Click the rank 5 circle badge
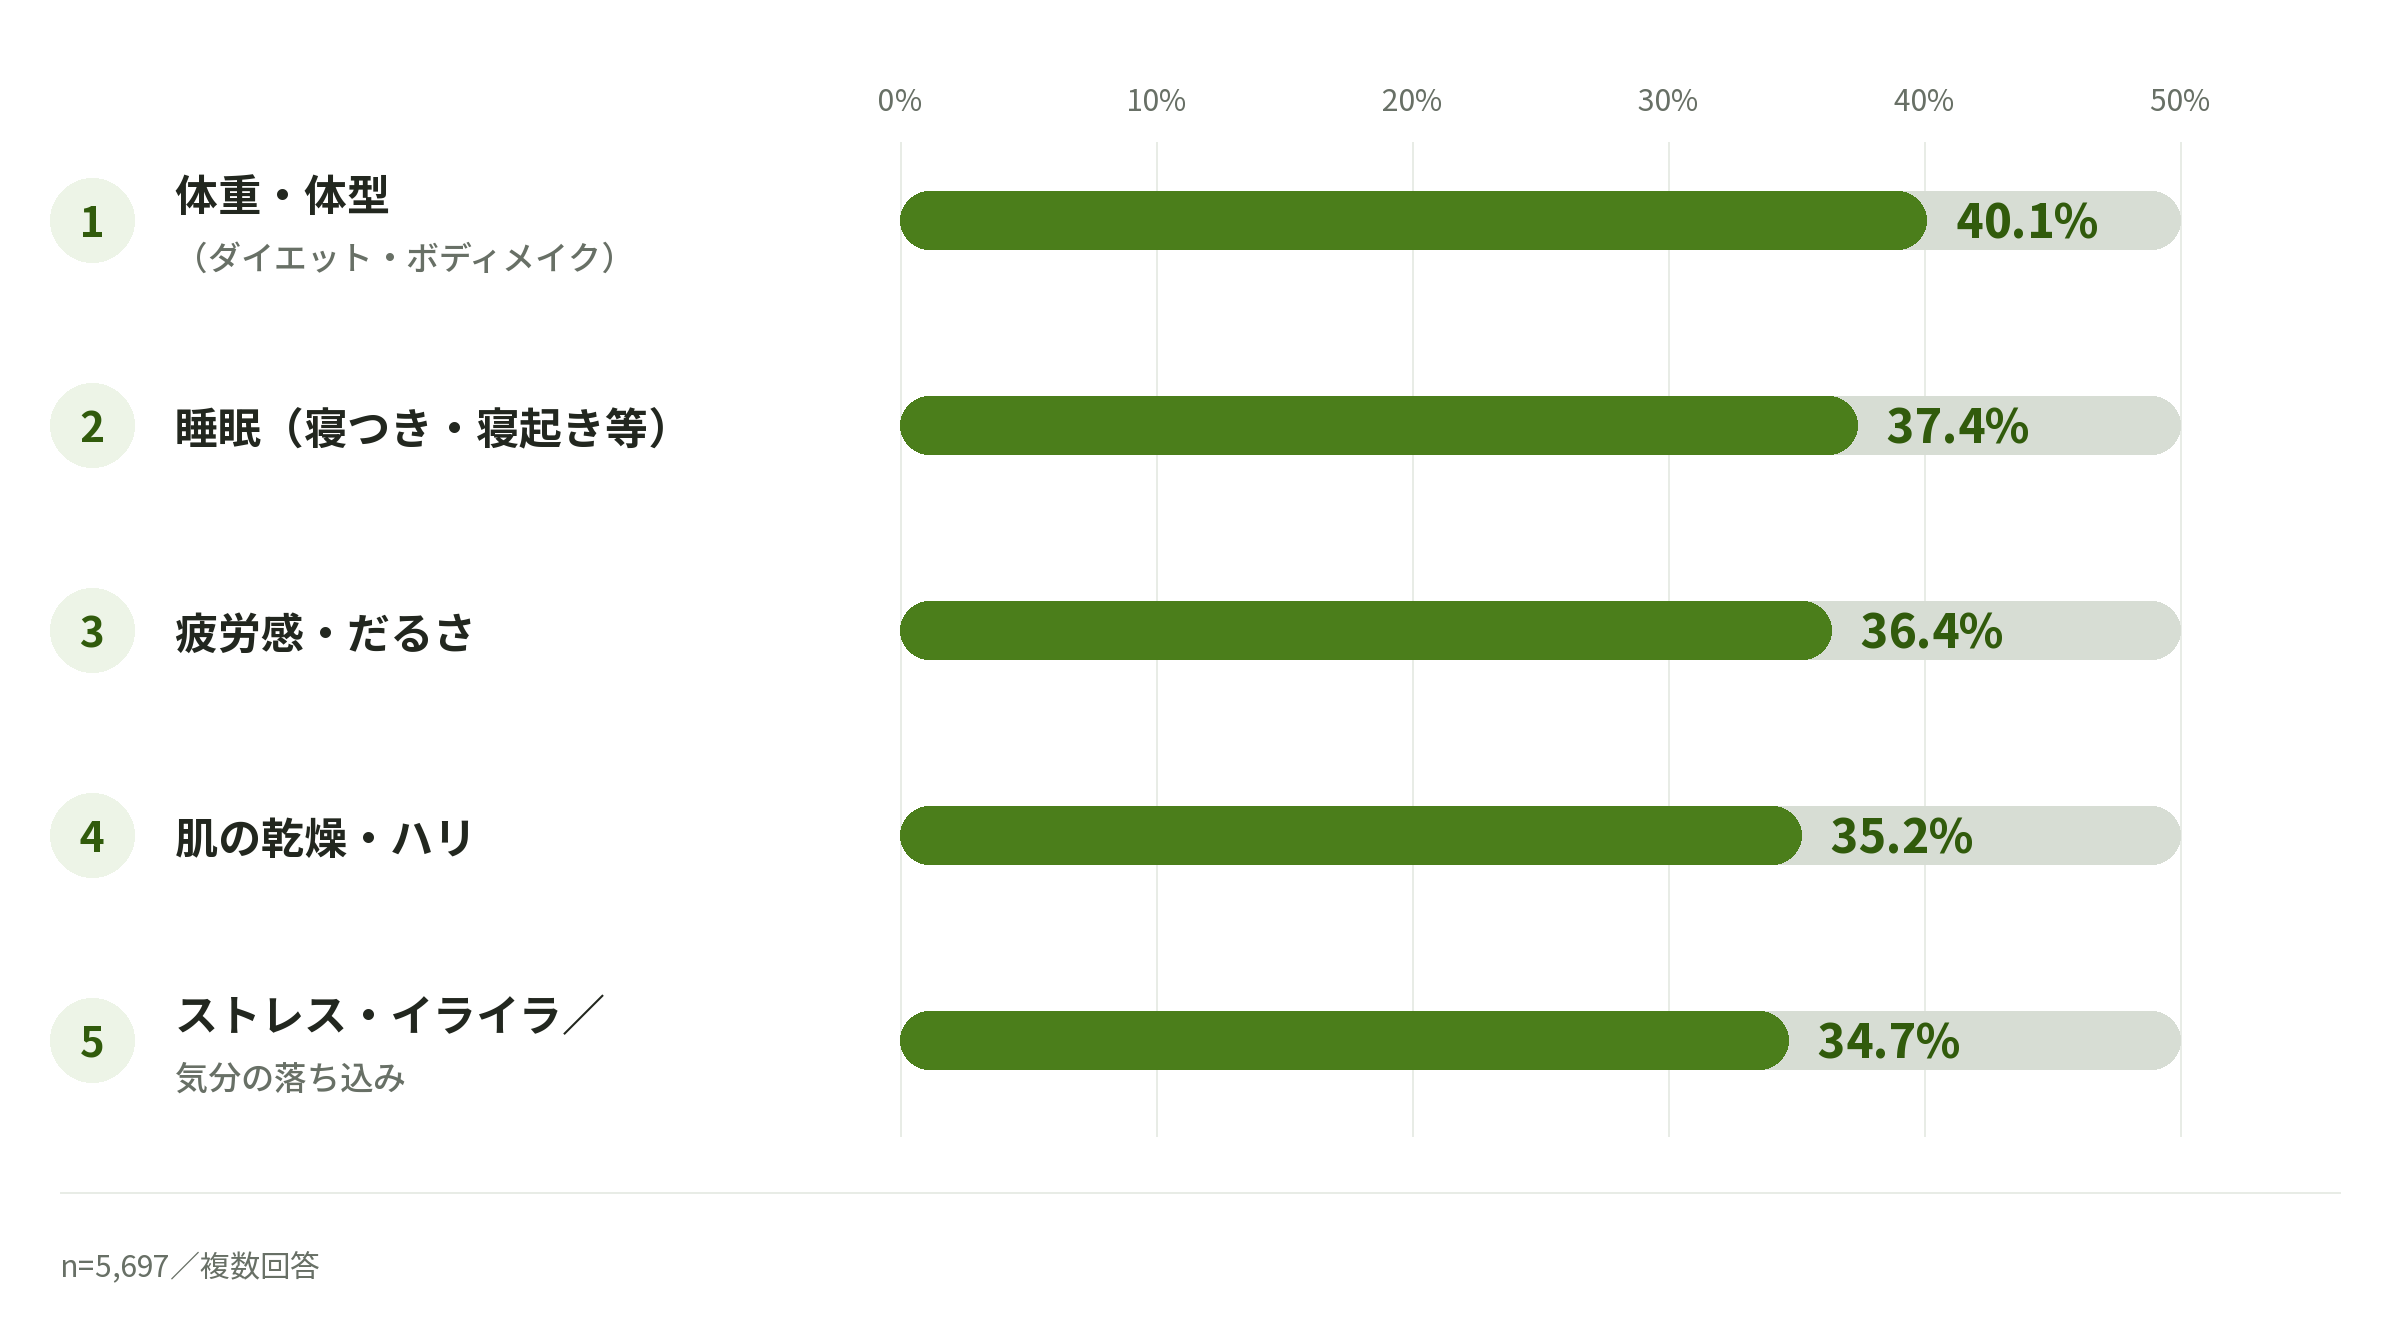The width and height of the screenshot is (2400, 1320). pos(92,1041)
